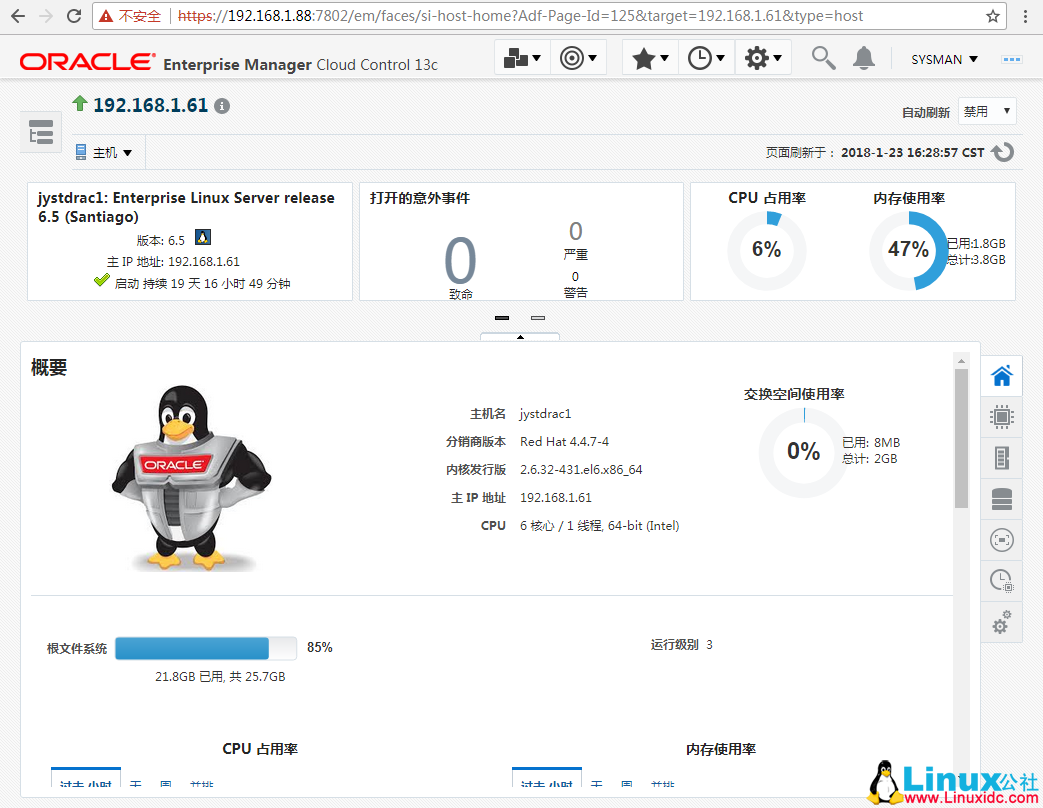Open the SYSMAN user menu

[x=944, y=59]
